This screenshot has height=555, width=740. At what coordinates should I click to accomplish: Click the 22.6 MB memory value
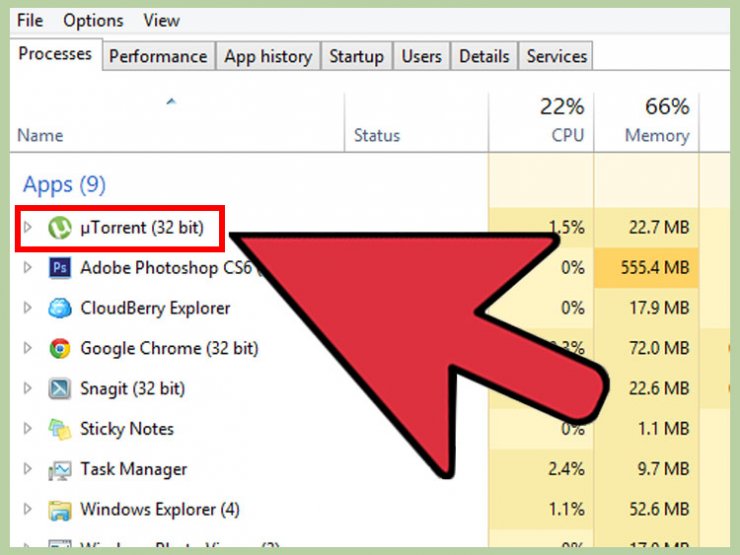[x=659, y=388]
